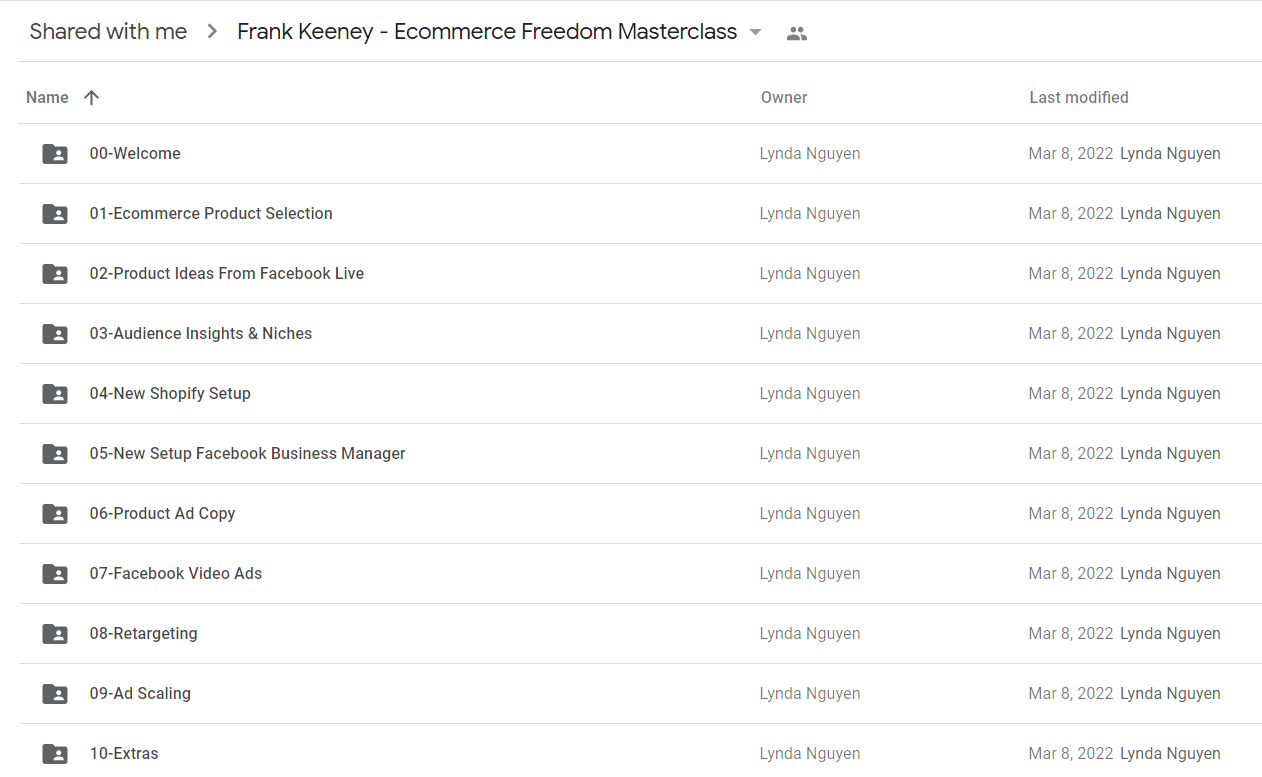Select the 02-Product Ideas From Facebook Live folder
Screen dimensions: 1262x777
pyautogui.click(x=640, y=274)
